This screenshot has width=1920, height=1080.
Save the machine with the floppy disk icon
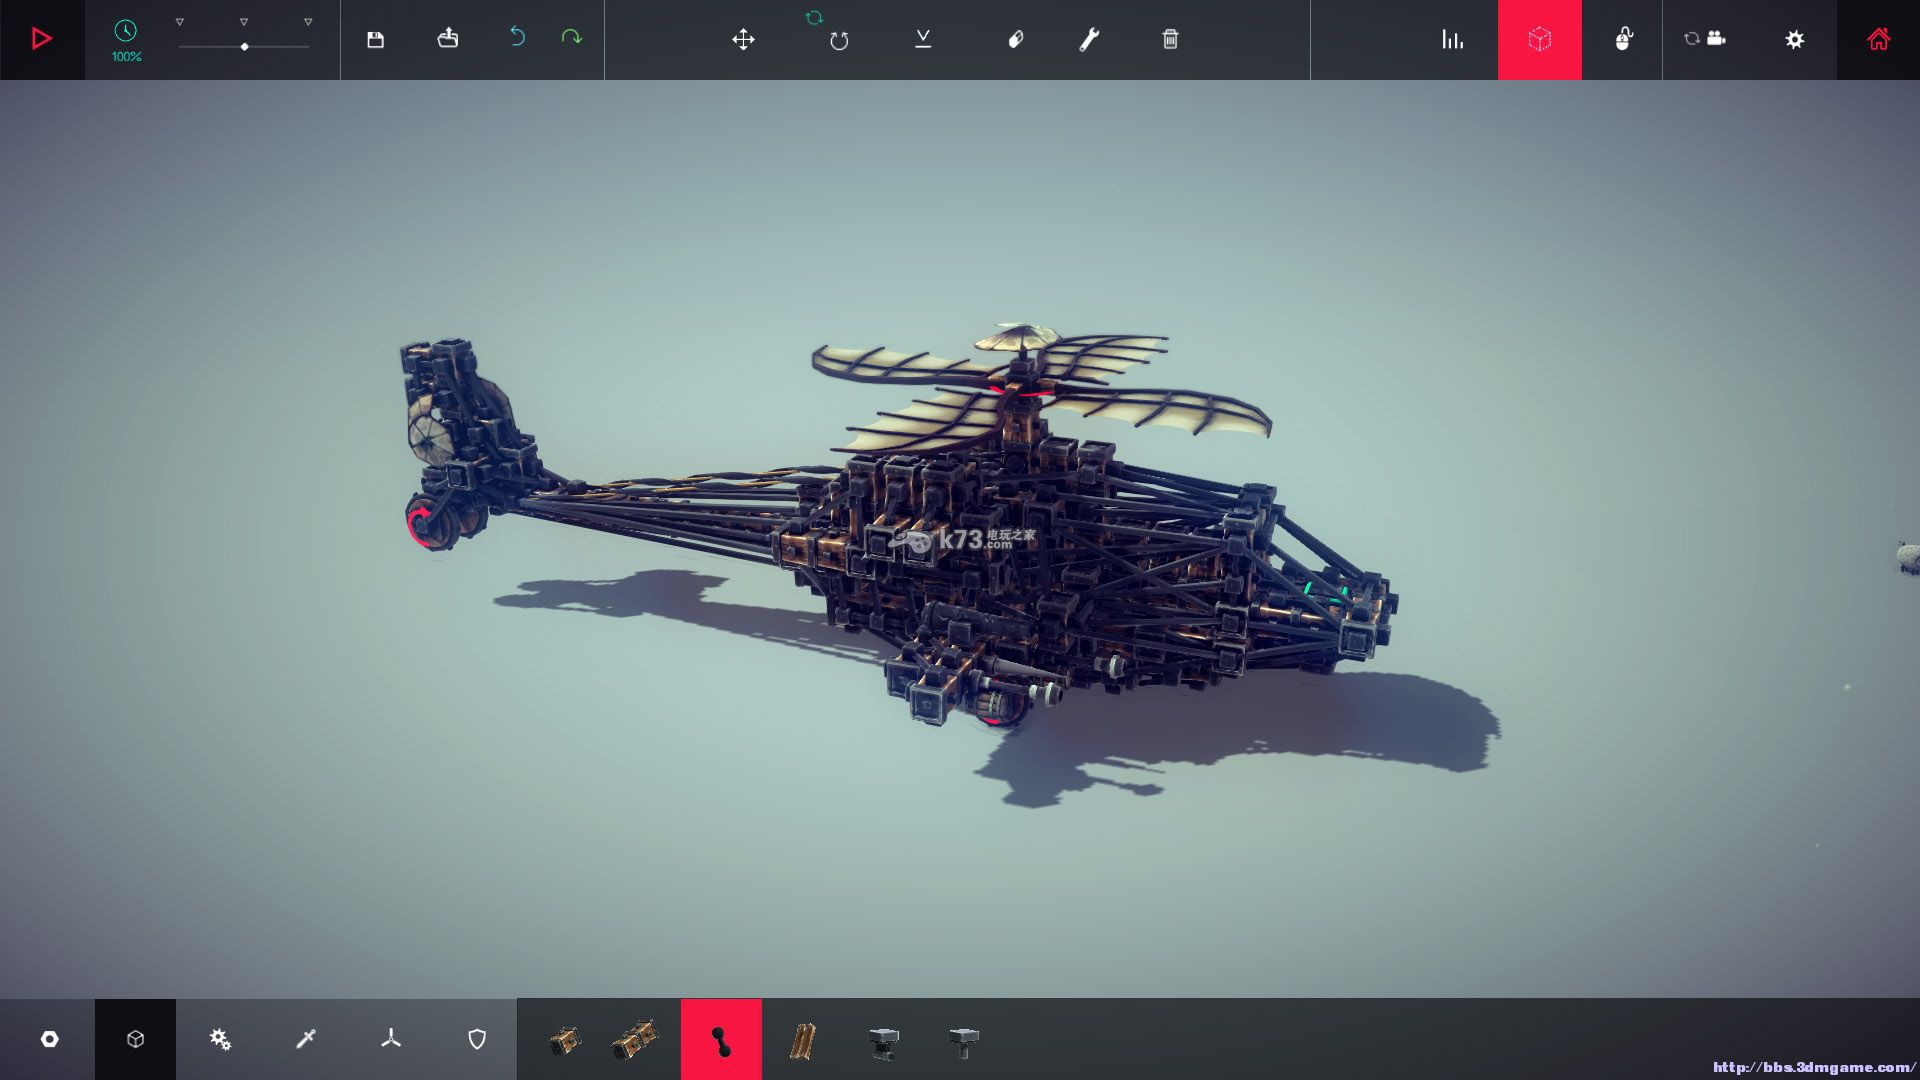tap(375, 39)
